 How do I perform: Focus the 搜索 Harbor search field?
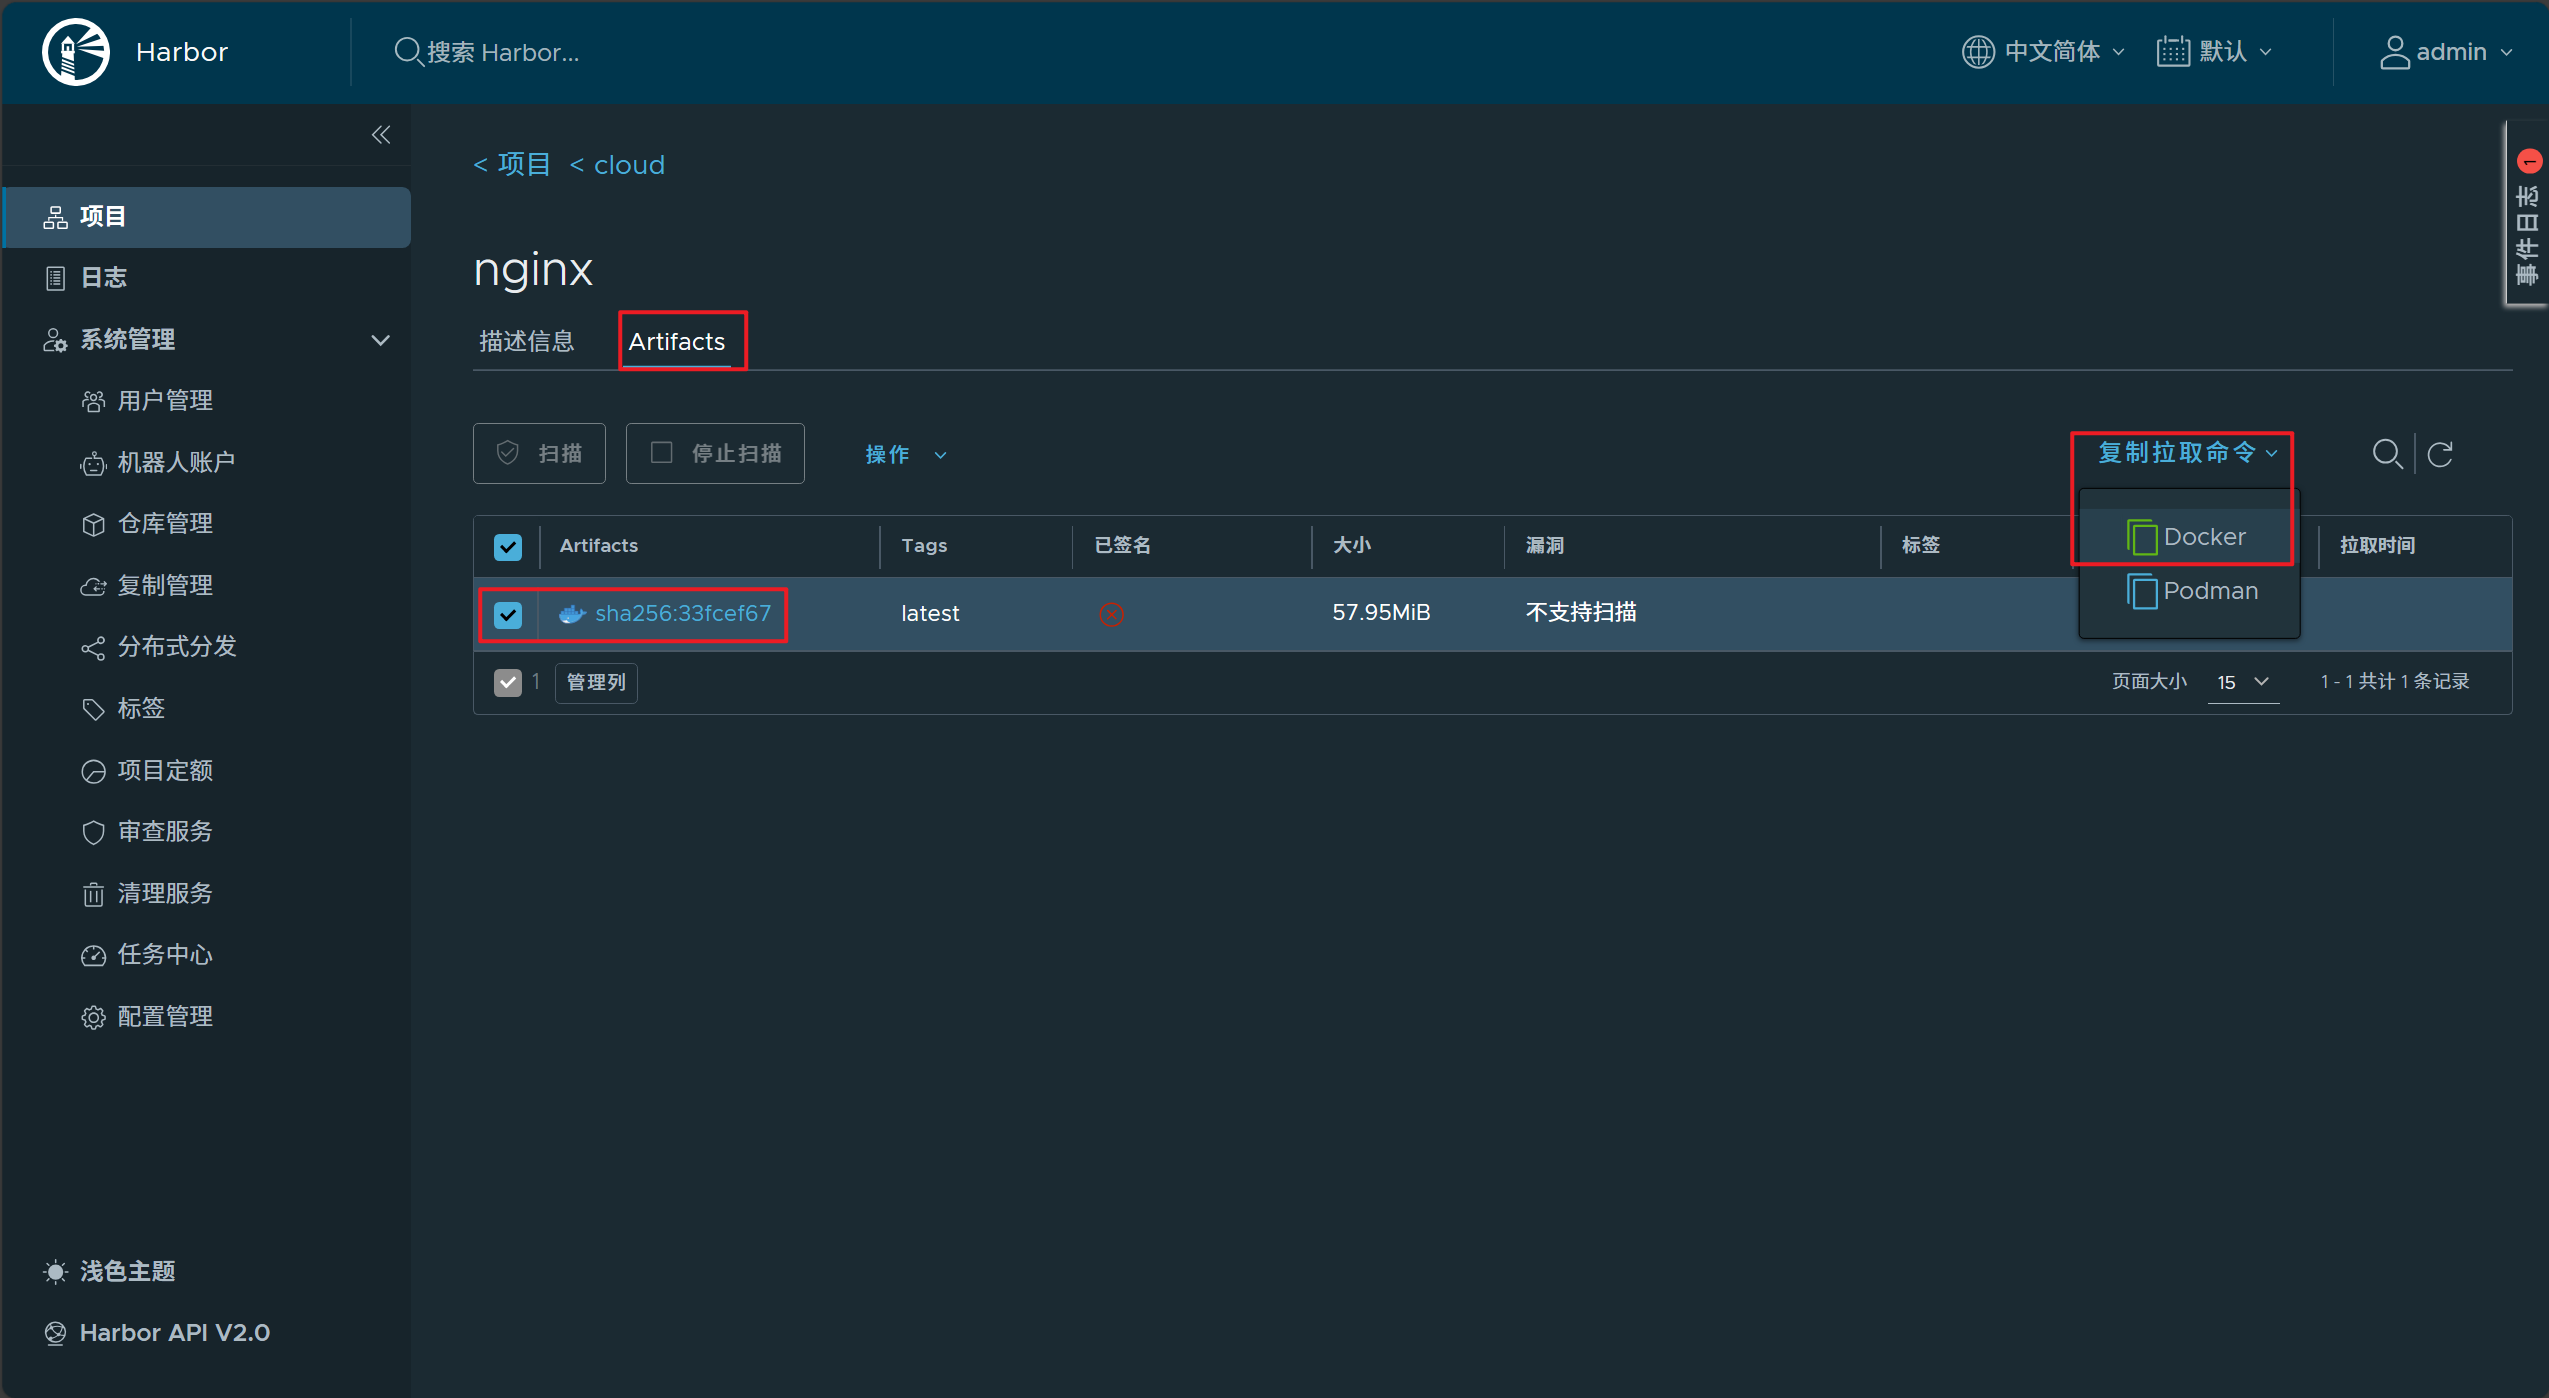[x=502, y=52]
